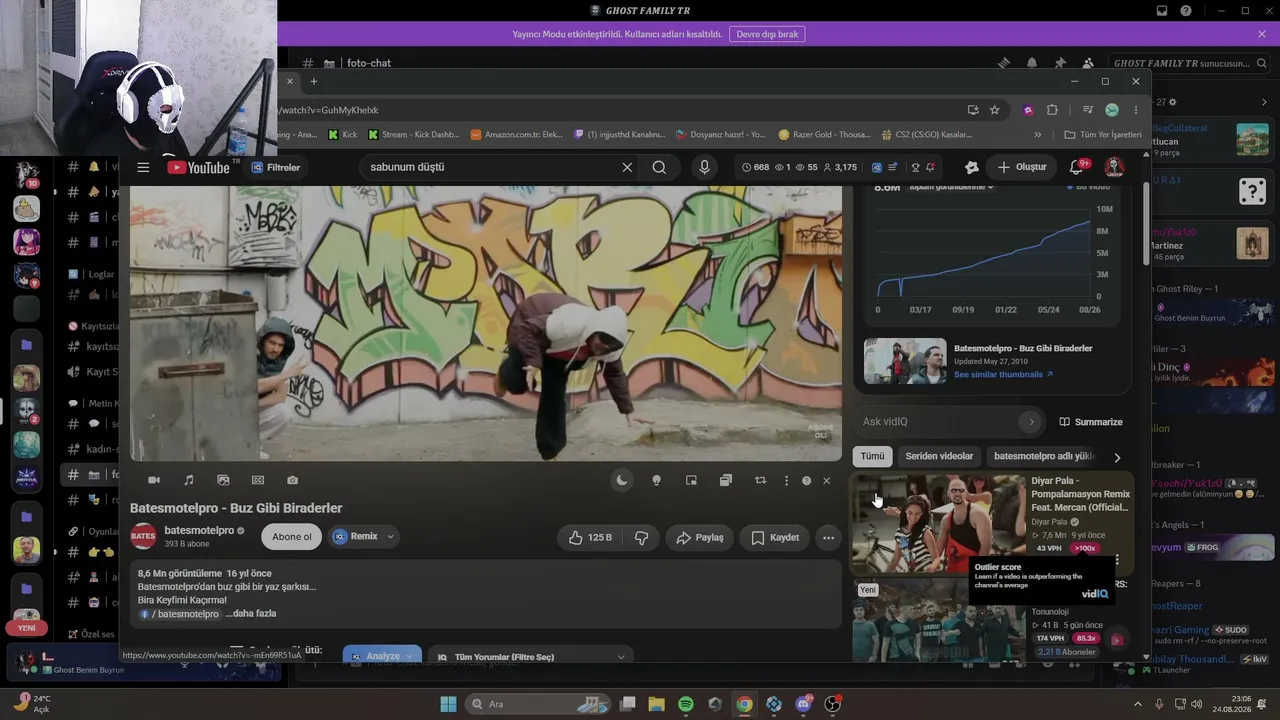Screen dimensions: 1280x720
Task: Open the Amazon.com.tr bookmark
Action: pyautogui.click(x=517, y=135)
